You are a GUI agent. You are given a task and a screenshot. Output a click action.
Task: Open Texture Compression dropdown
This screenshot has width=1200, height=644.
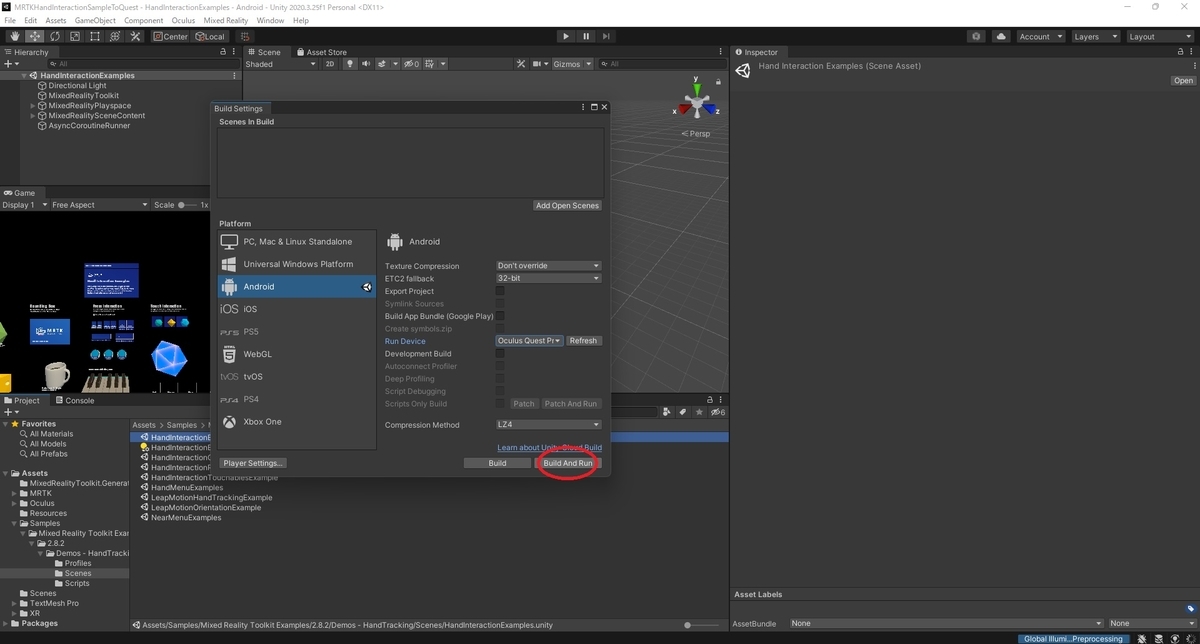tap(549, 266)
